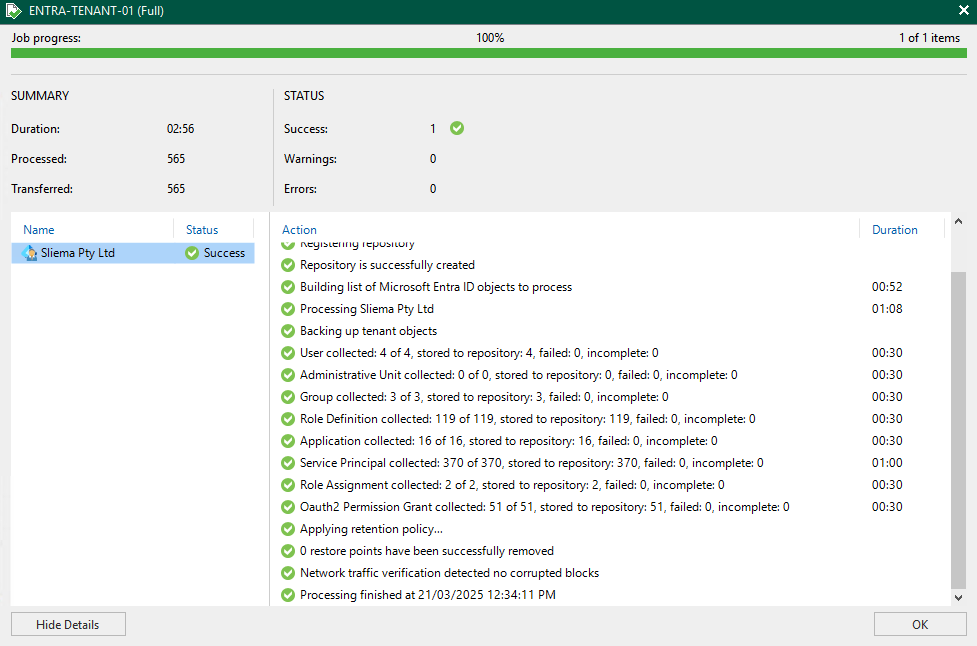The height and width of the screenshot is (646, 977).
Task: Click check icon for 0 restore points removed
Action: [287, 551]
